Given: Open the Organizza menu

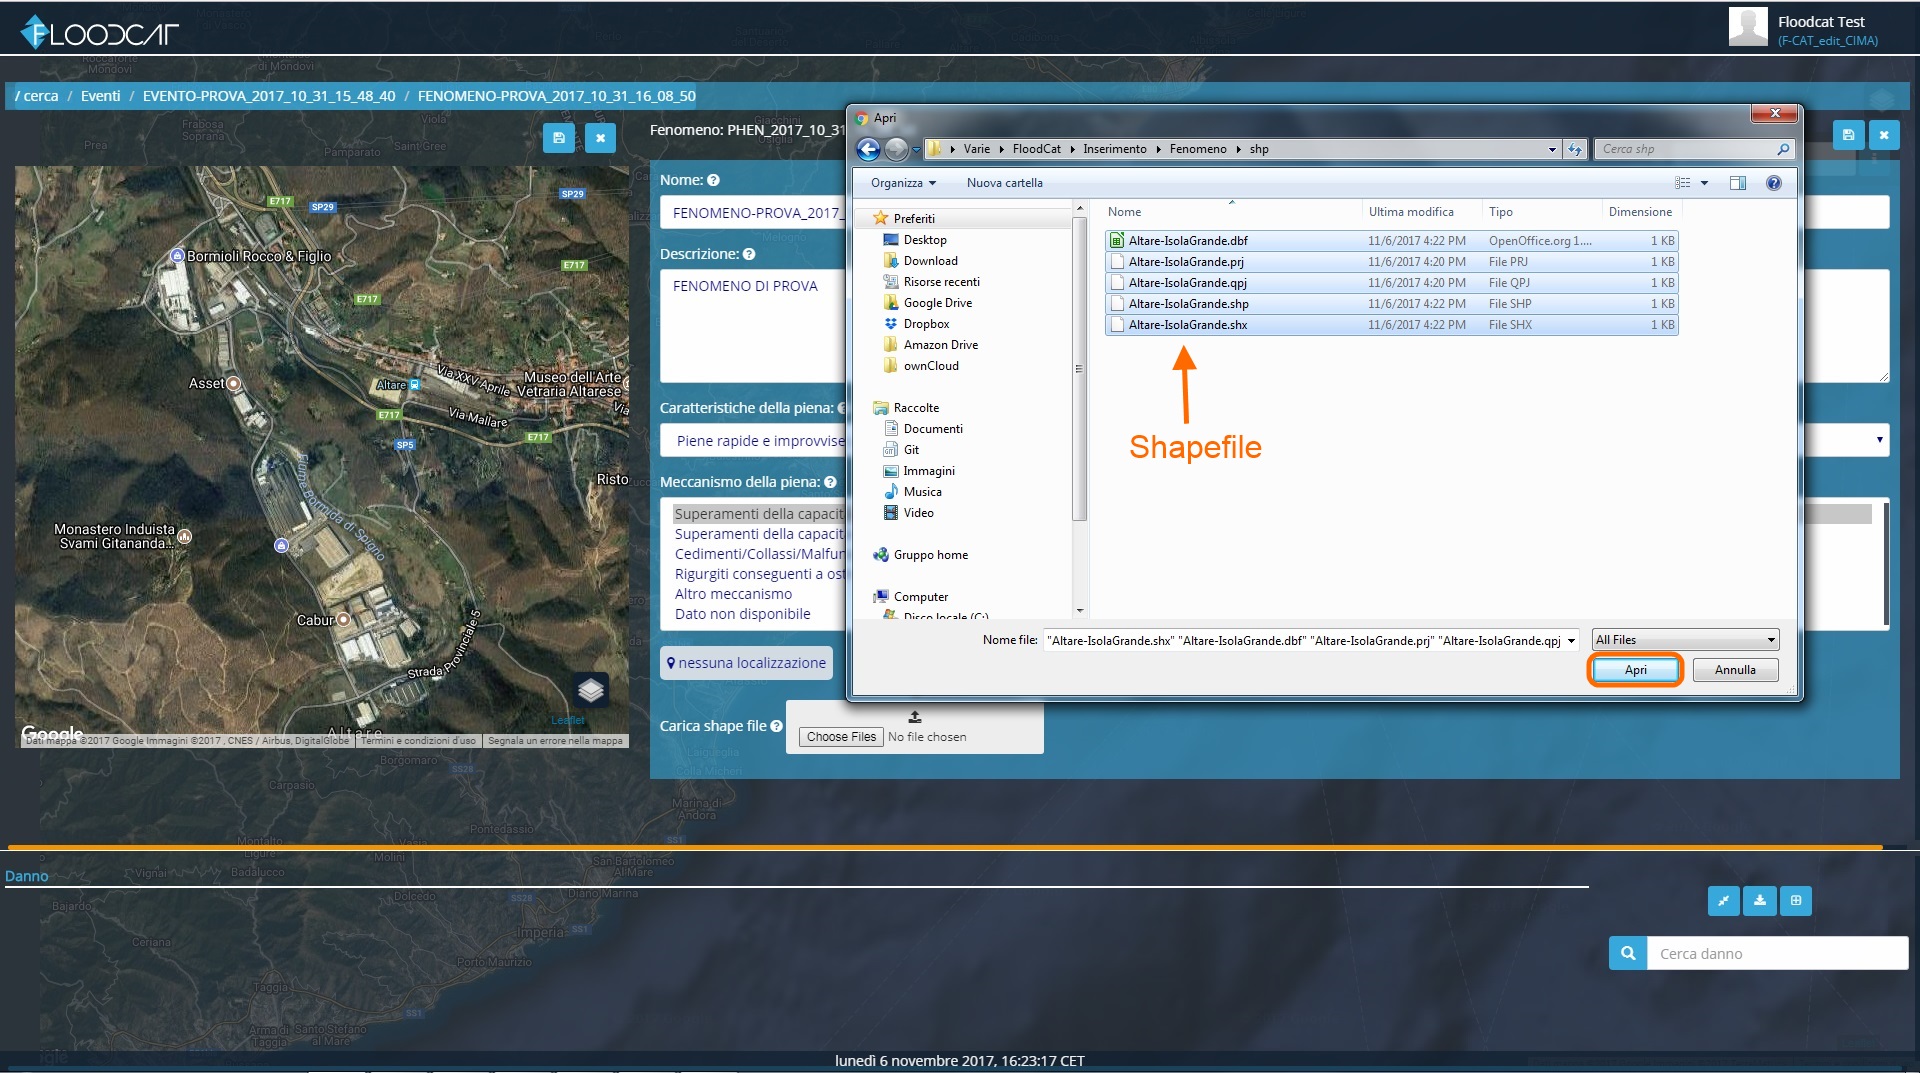Looking at the screenshot, I should (x=903, y=183).
